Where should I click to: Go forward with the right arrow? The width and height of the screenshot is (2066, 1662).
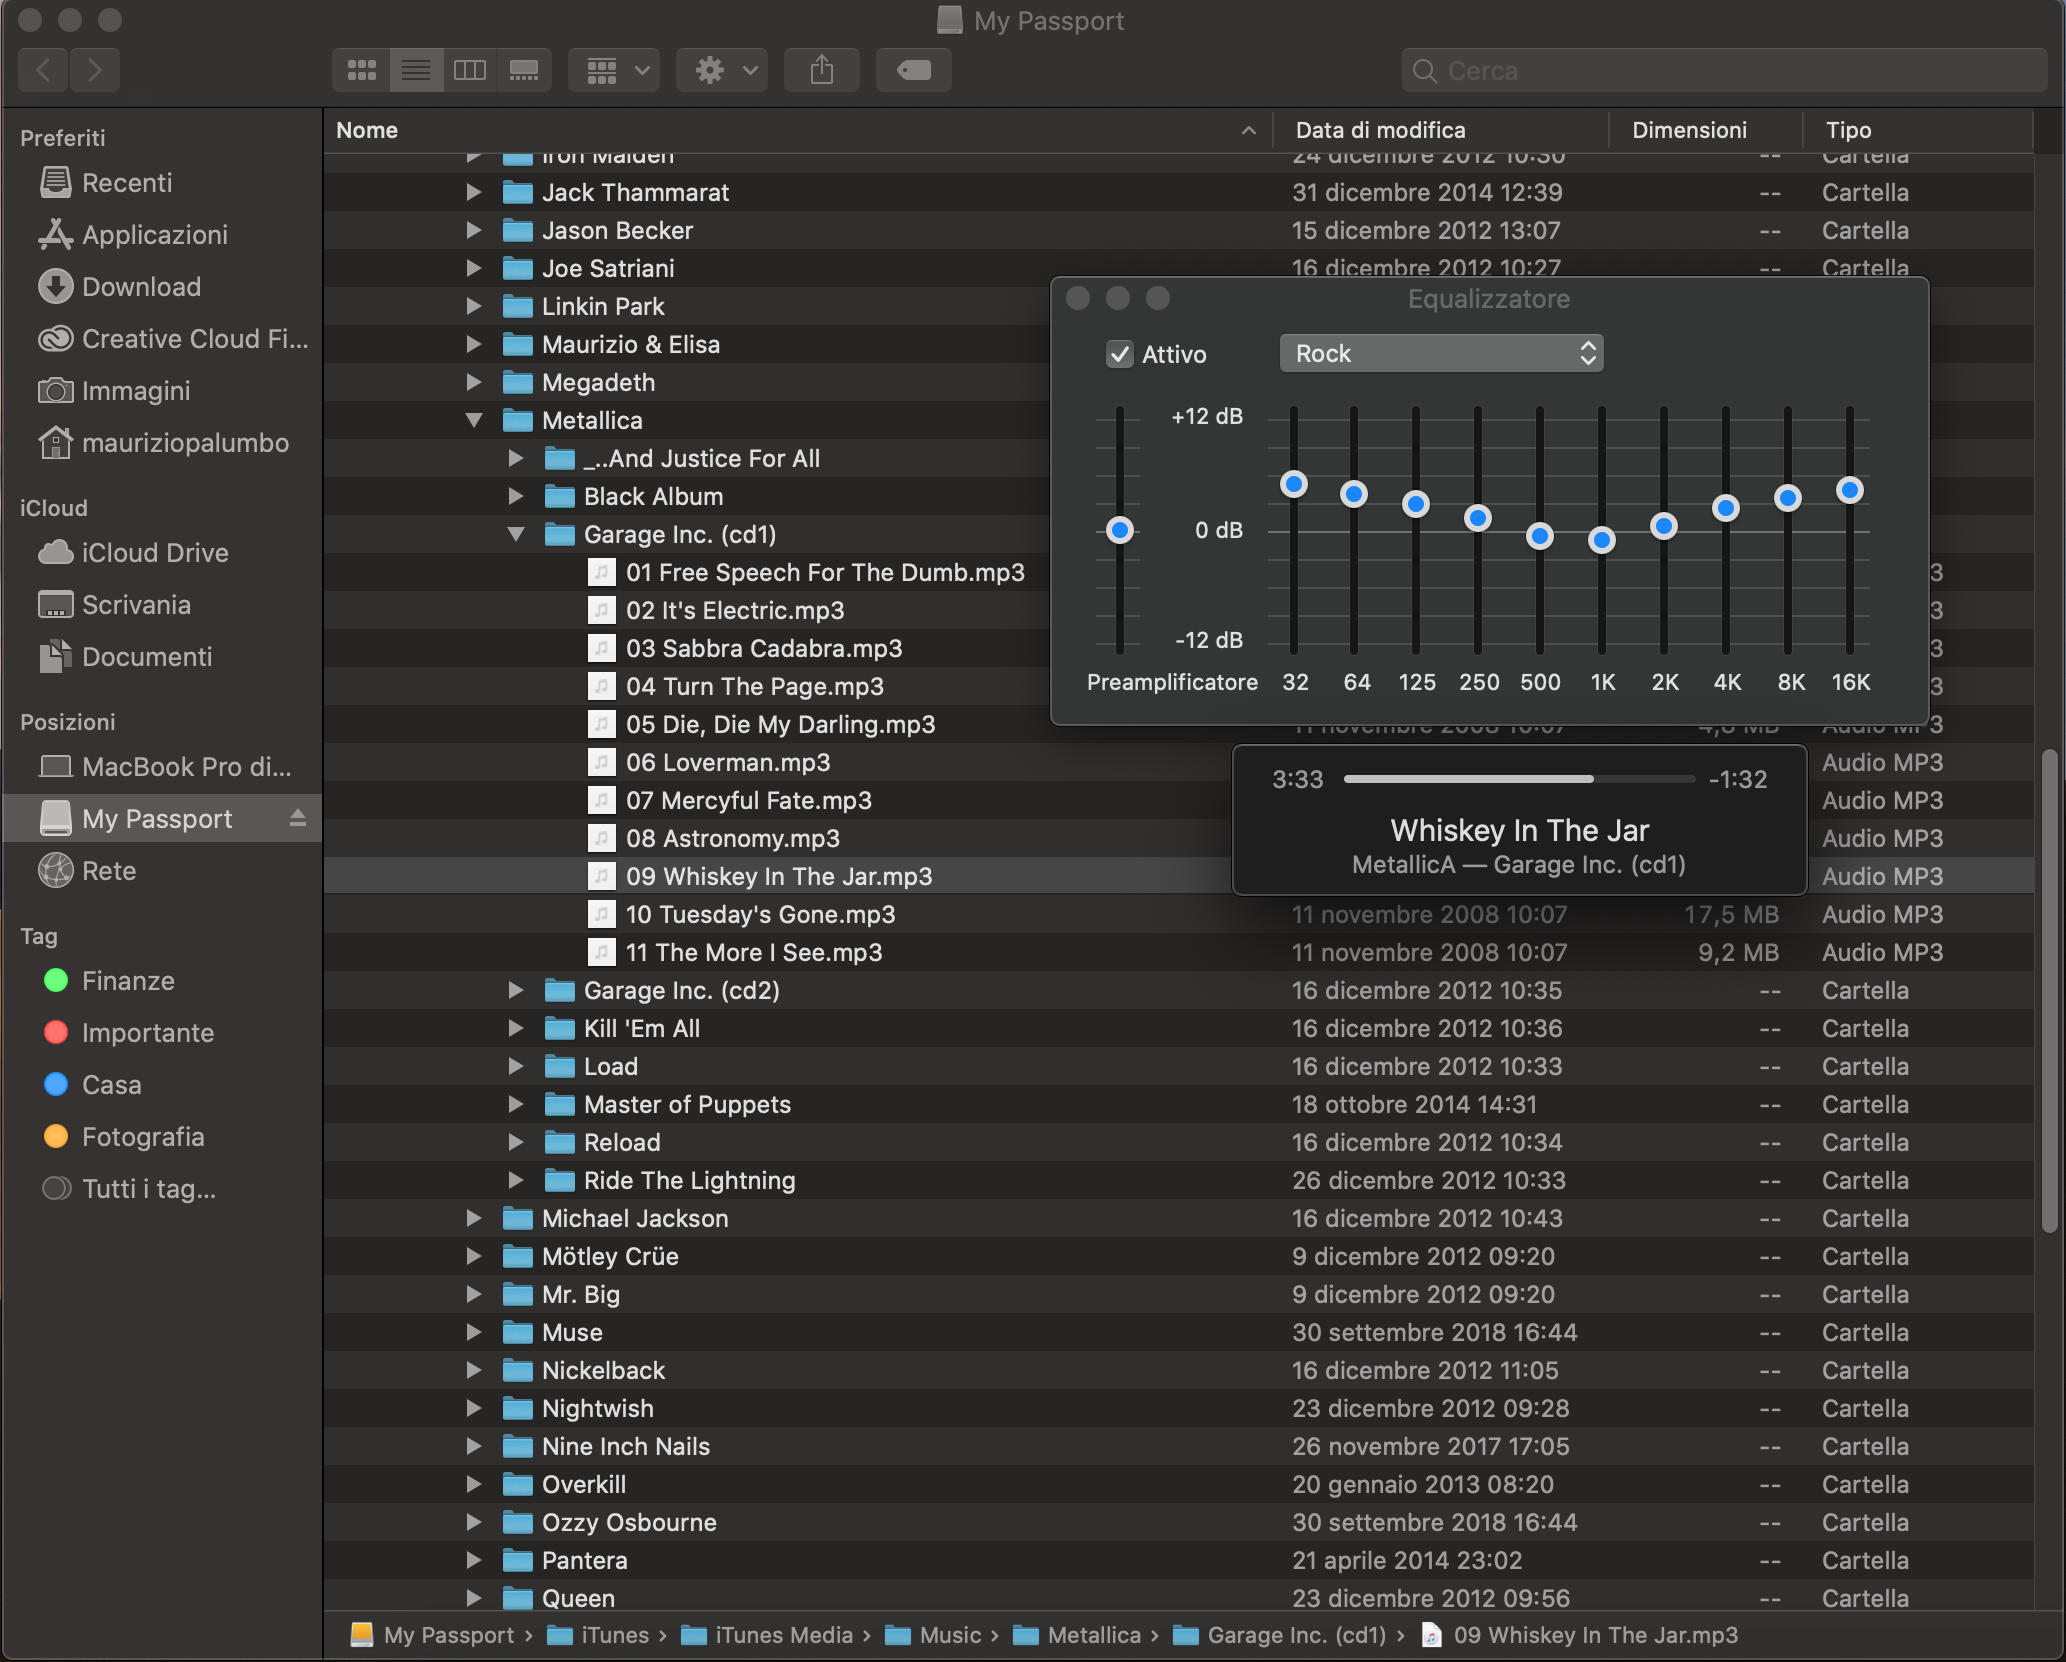point(95,70)
